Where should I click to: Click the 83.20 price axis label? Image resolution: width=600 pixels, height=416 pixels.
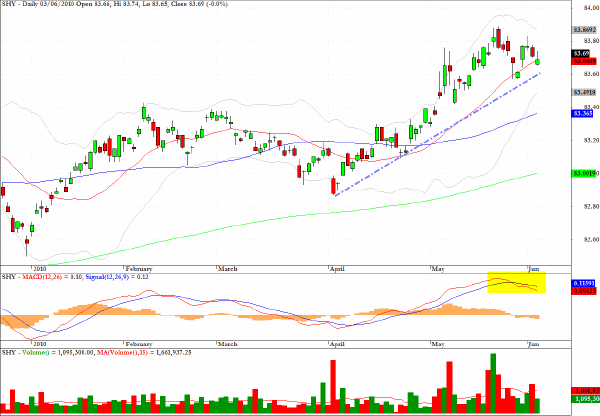point(591,140)
